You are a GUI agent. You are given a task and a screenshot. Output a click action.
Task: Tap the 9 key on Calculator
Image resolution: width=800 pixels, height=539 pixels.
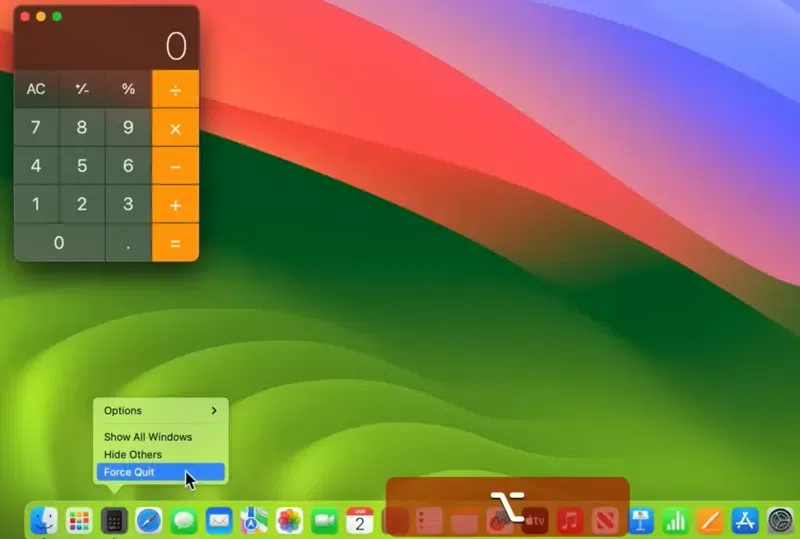coord(128,128)
